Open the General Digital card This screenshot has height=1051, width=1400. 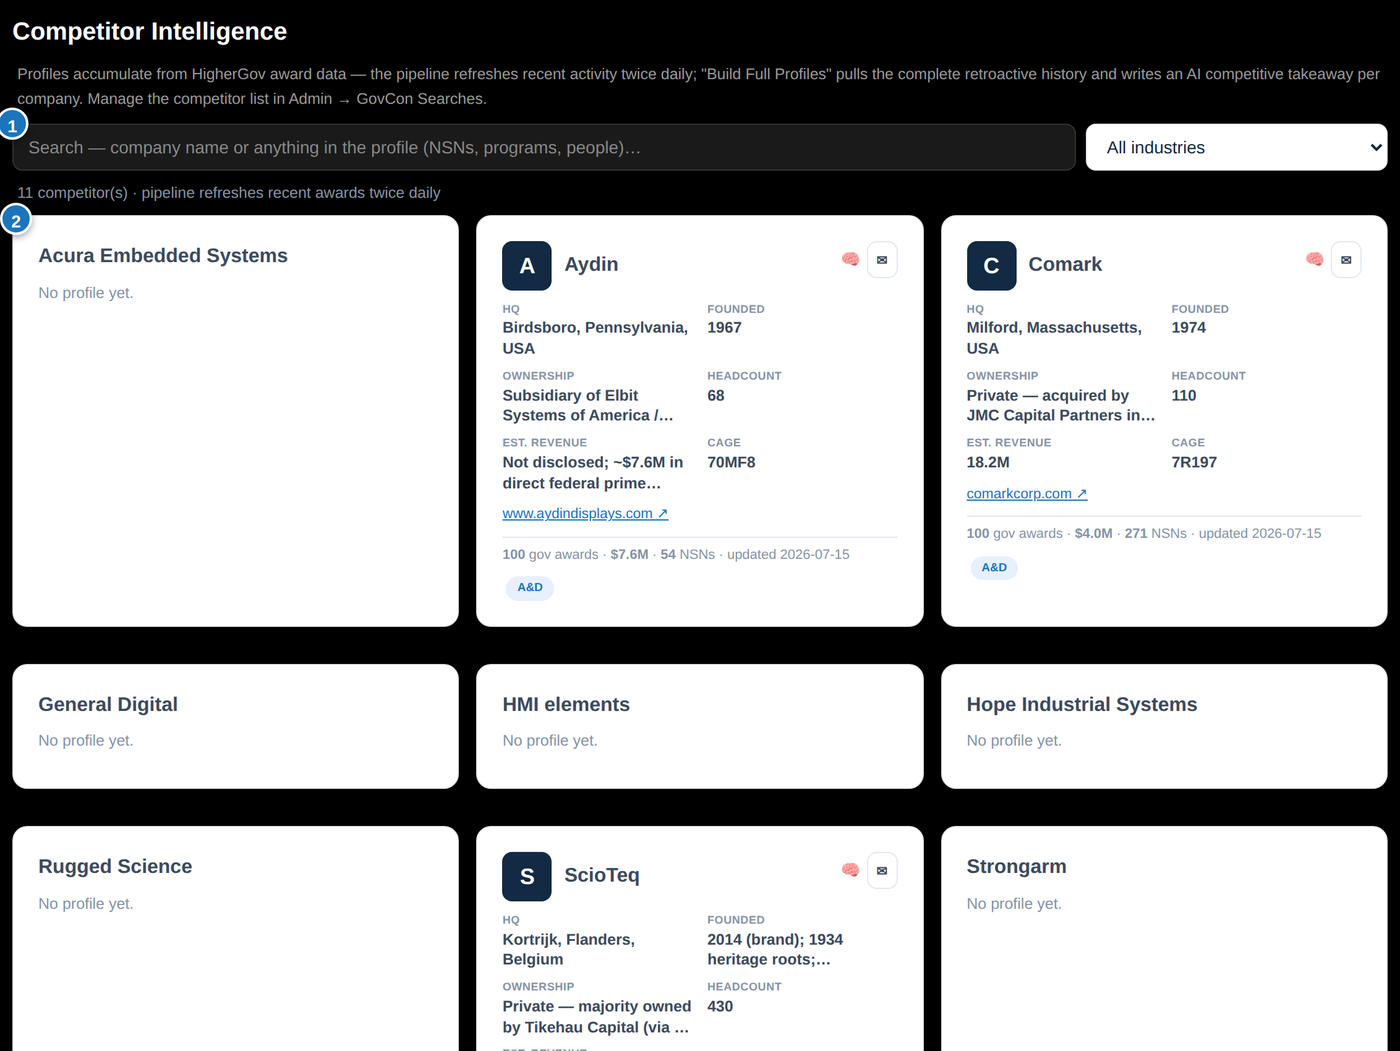click(x=235, y=726)
